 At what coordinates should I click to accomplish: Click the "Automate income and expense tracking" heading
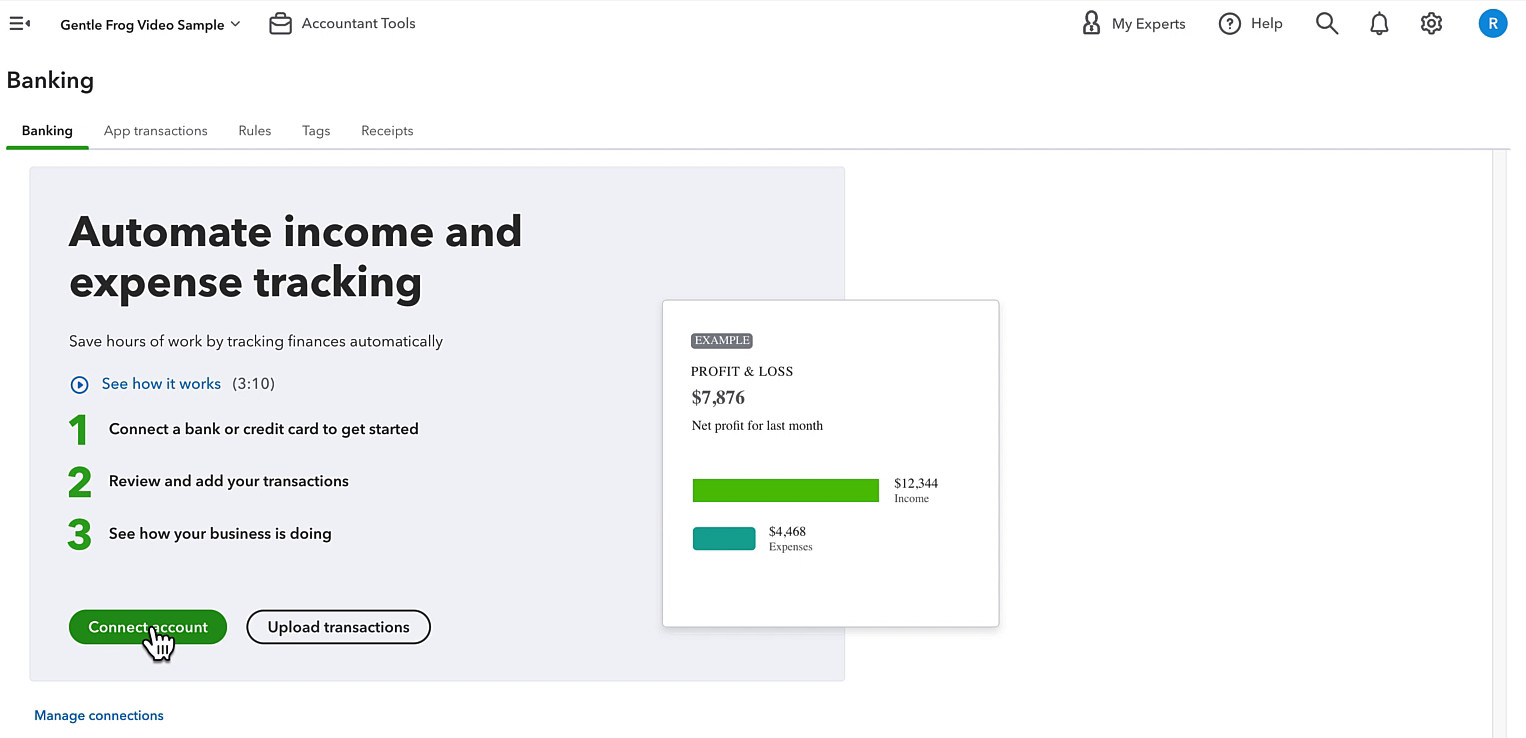(x=295, y=257)
